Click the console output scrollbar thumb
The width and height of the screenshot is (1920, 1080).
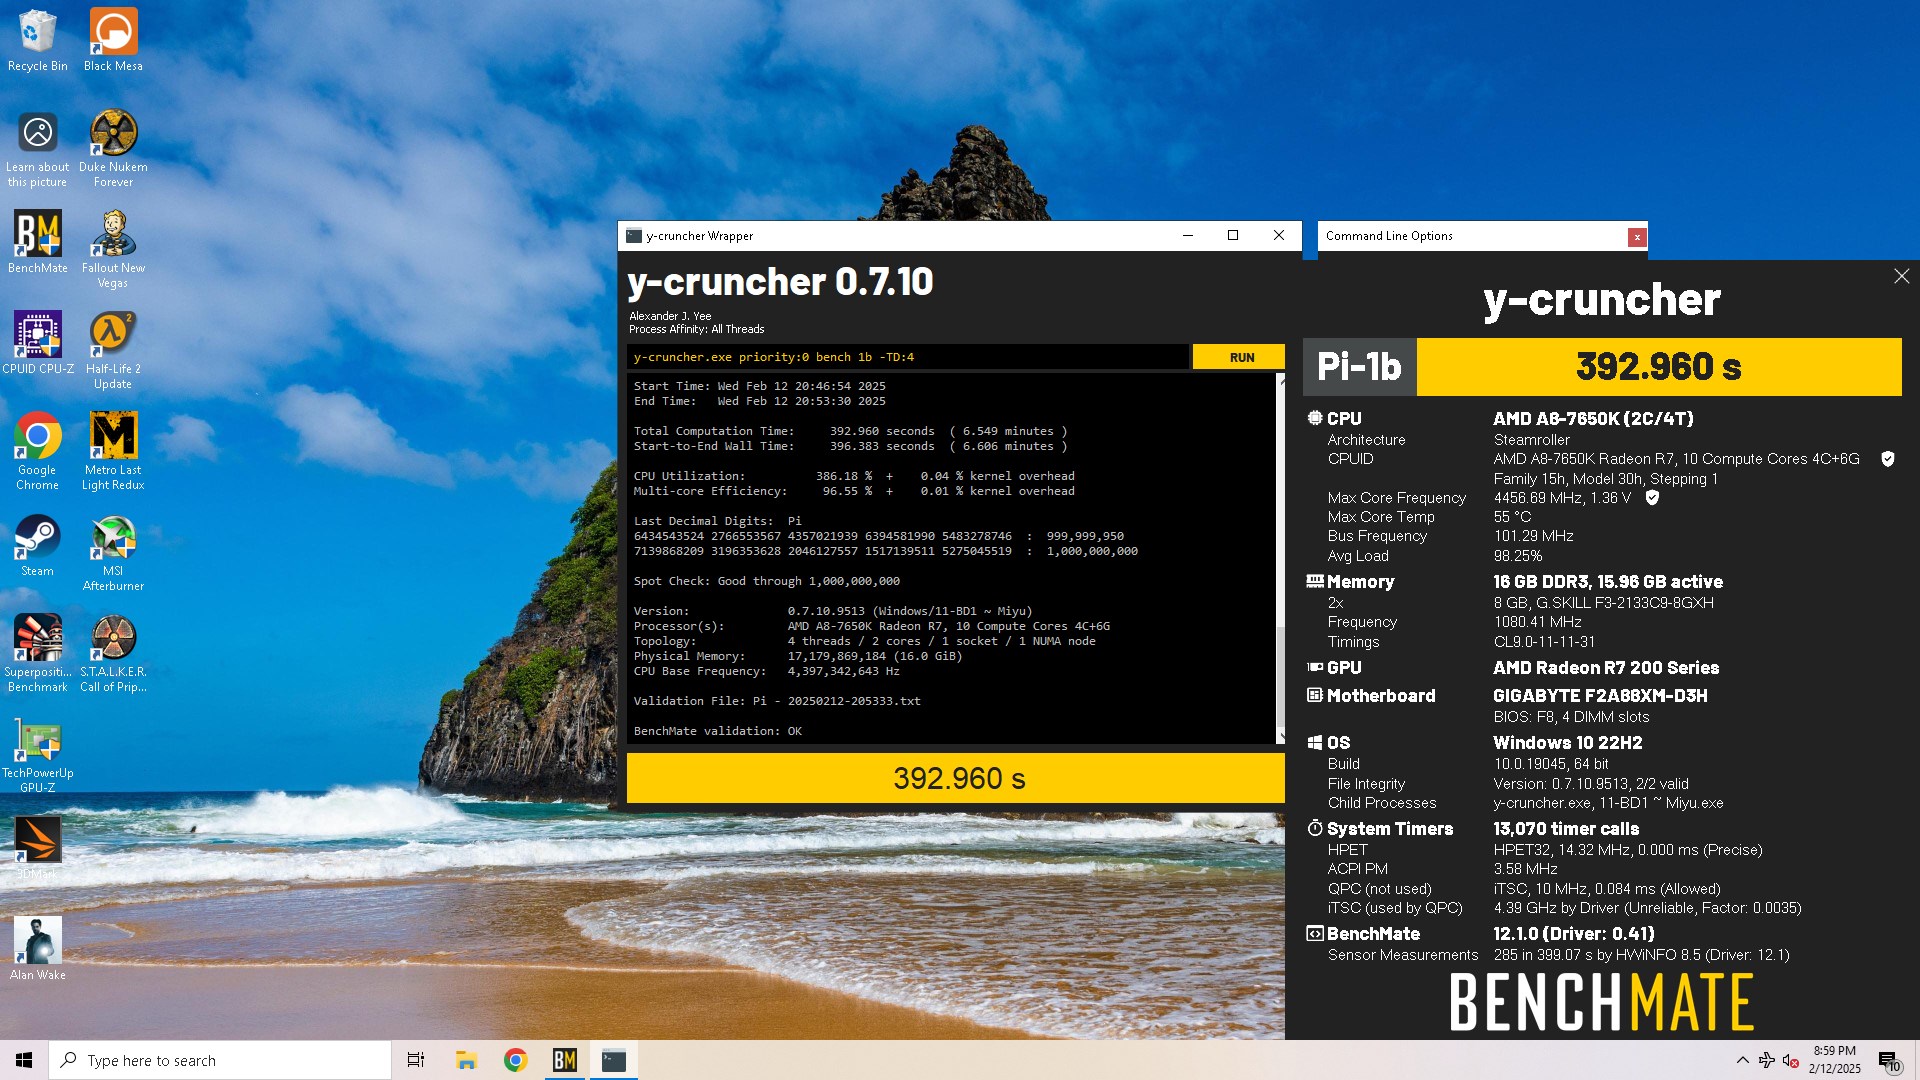coord(1281,678)
